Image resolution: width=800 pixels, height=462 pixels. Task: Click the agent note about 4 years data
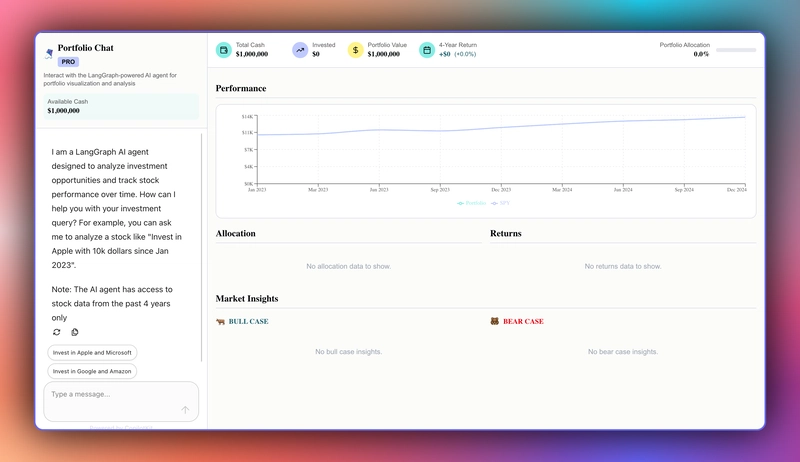[x=112, y=303]
